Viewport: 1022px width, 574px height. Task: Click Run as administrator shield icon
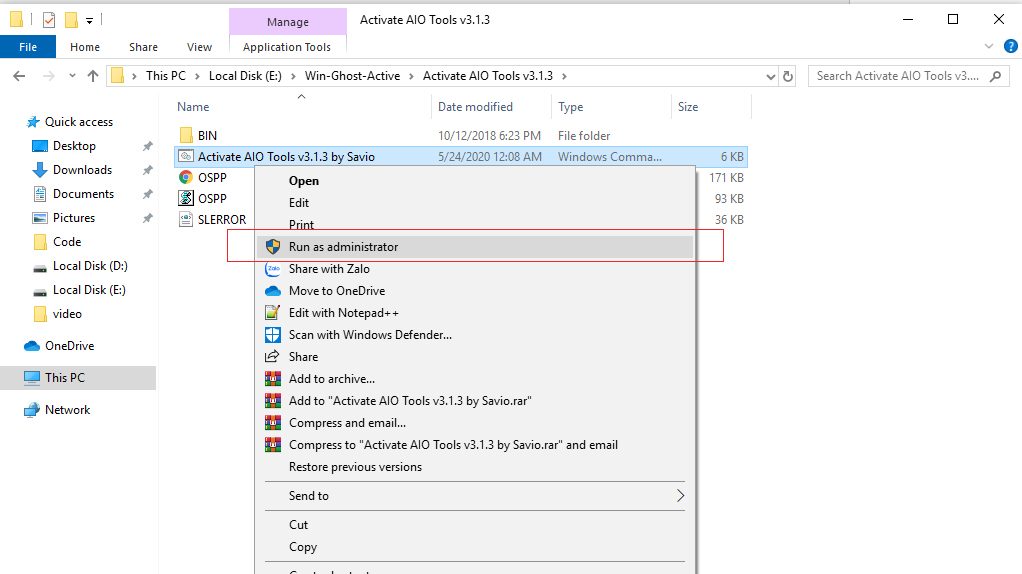click(x=272, y=247)
